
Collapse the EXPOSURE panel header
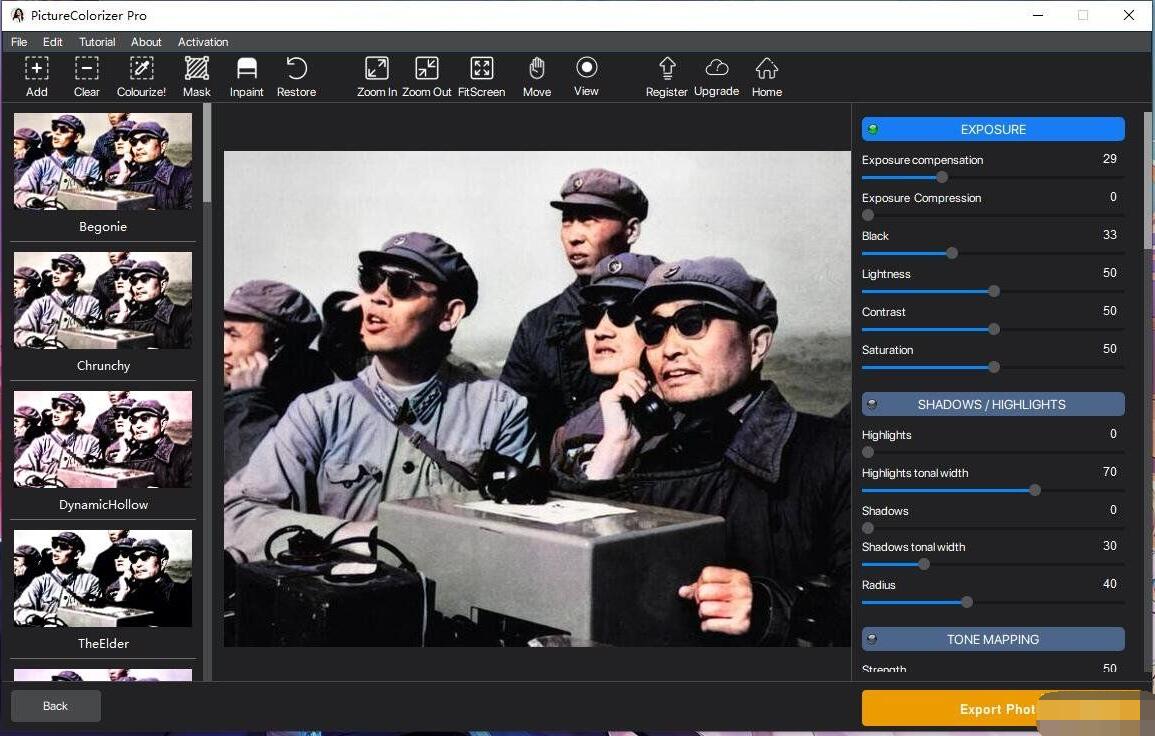point(993,129)
